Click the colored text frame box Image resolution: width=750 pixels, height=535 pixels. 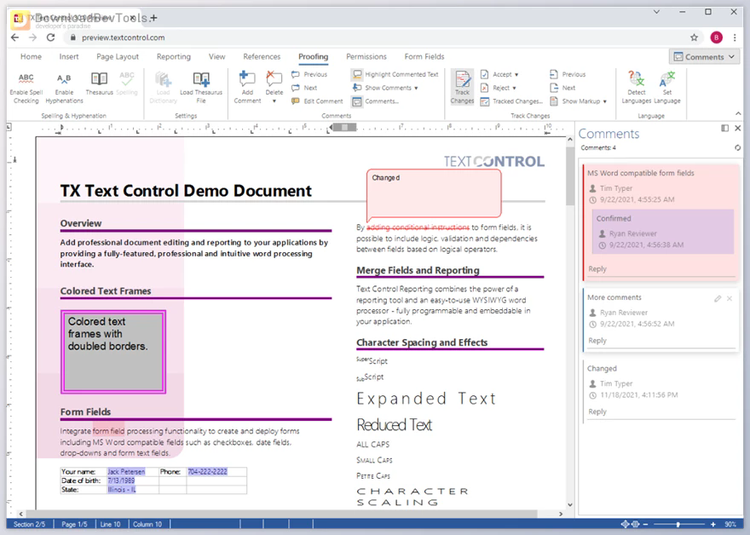[113, 351]
